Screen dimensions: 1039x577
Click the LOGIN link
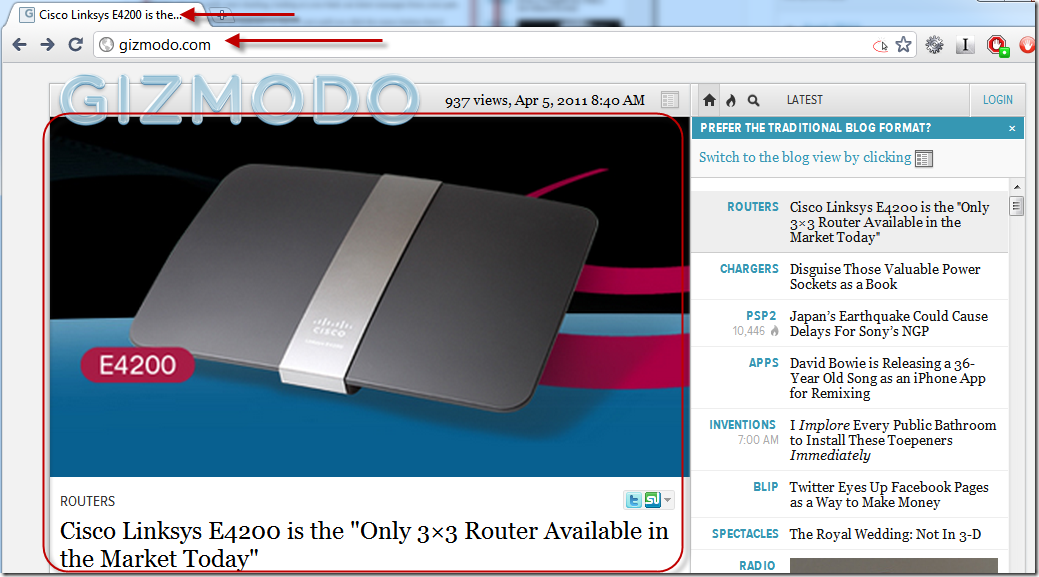click(x=997, y=100)
